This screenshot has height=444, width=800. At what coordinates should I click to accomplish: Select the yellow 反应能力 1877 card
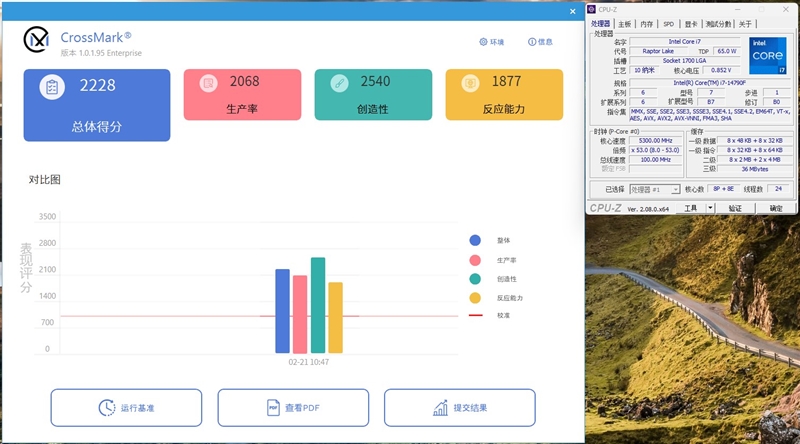[504, 95]
